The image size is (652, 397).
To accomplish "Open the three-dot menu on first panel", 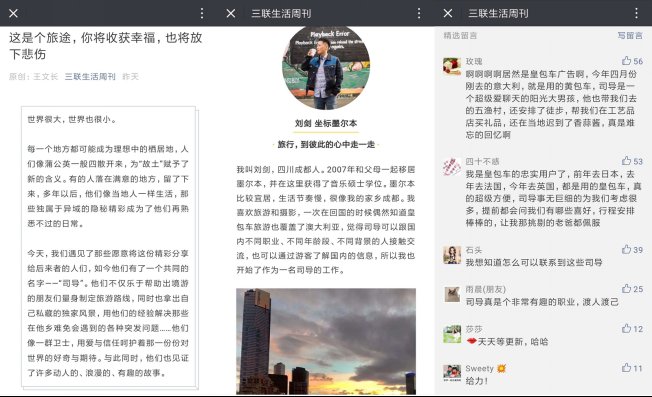I will tap(202, 13).
